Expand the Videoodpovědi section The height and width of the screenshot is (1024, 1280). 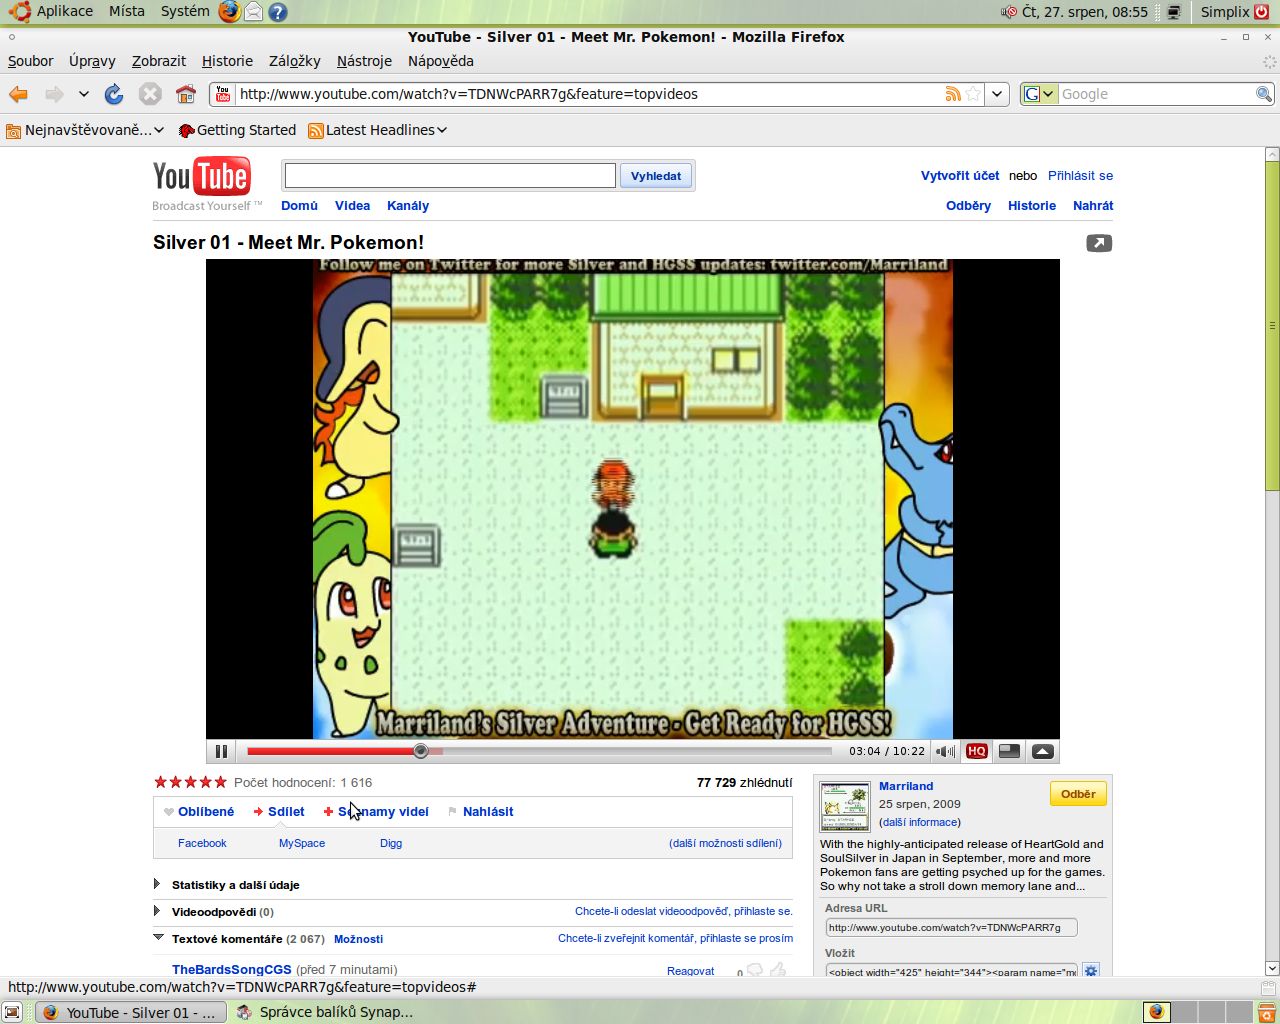pyautogui.click(x=213, y=911)
